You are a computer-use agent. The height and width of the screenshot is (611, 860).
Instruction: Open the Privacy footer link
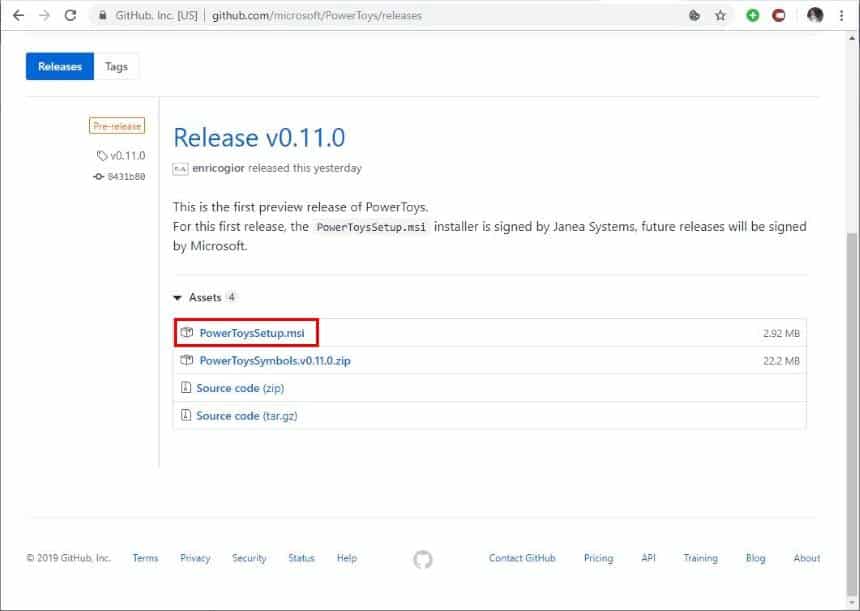click(195, 558)
